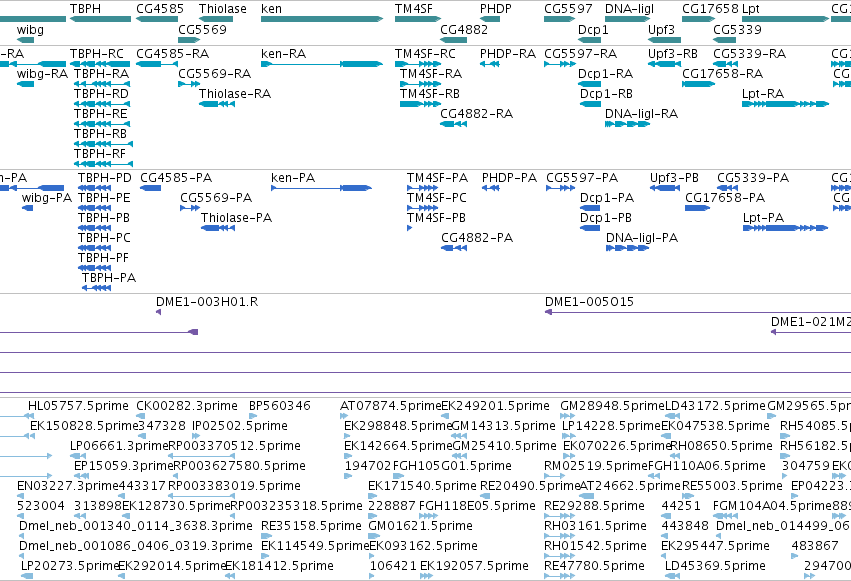
Task: Select the Thiolase gene feature
Action: pos(216,19)
